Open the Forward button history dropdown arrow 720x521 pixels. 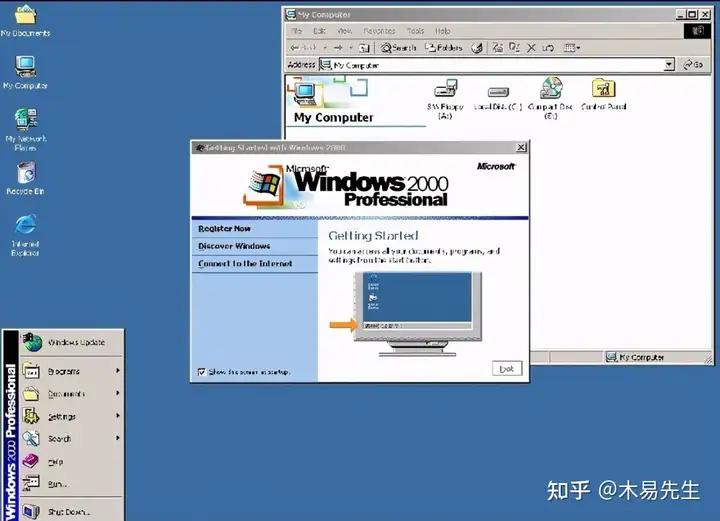click(351, 48)
